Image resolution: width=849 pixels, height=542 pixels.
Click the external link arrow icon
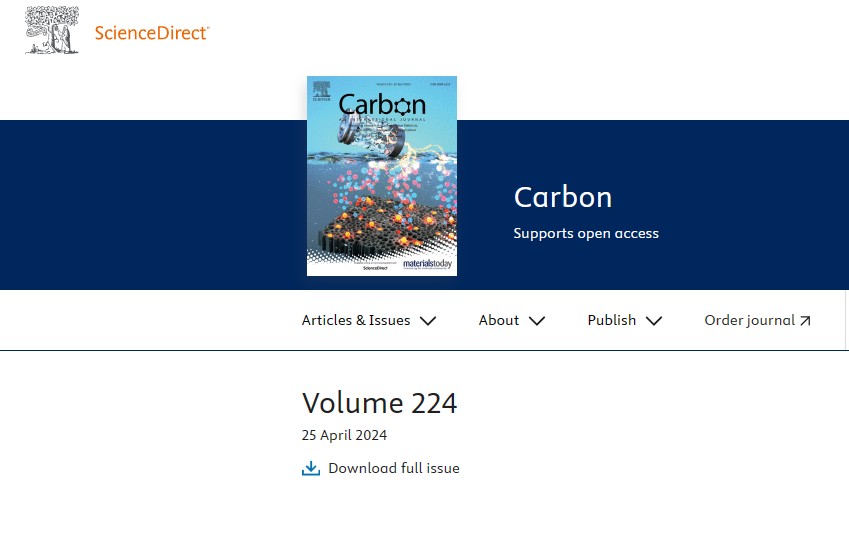coord(805,321)
